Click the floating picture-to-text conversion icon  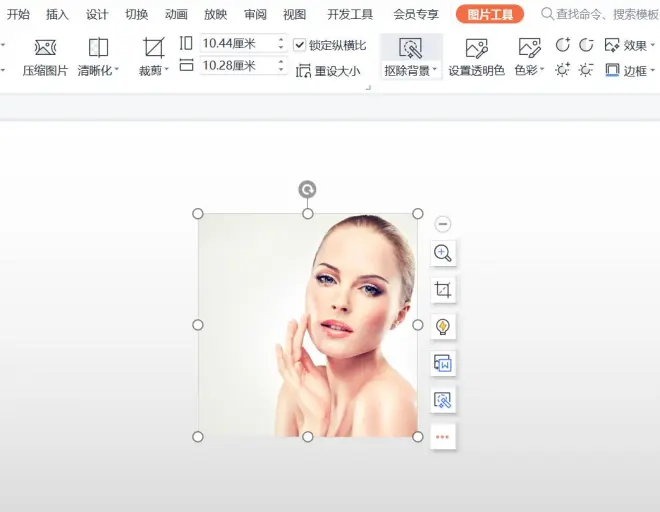coord(443,363)
